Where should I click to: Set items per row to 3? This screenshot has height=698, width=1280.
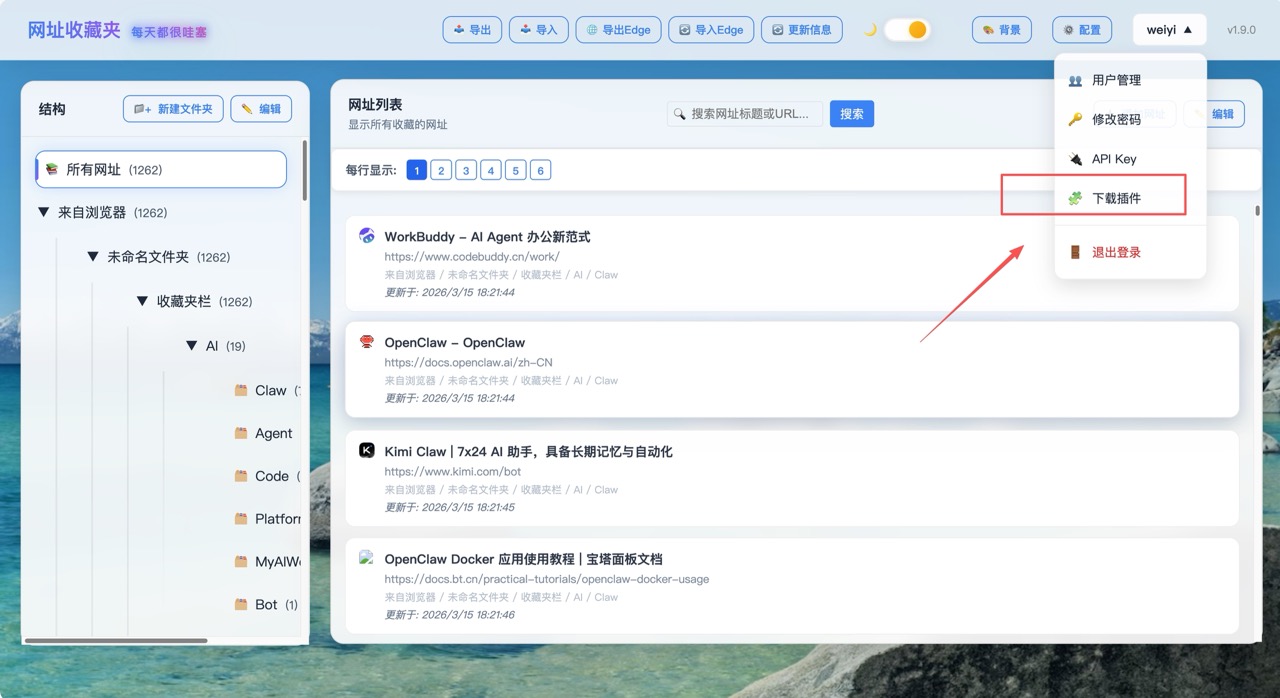point(466,171)
